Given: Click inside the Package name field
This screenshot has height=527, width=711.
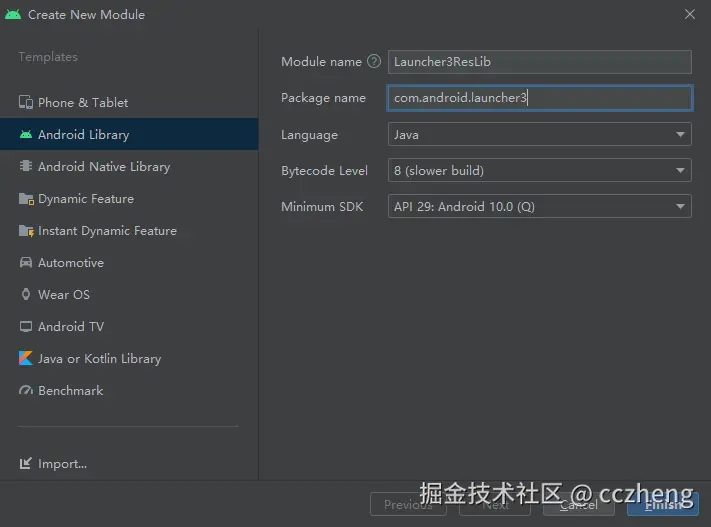Looking at the screenshot, I should (540, 98).
